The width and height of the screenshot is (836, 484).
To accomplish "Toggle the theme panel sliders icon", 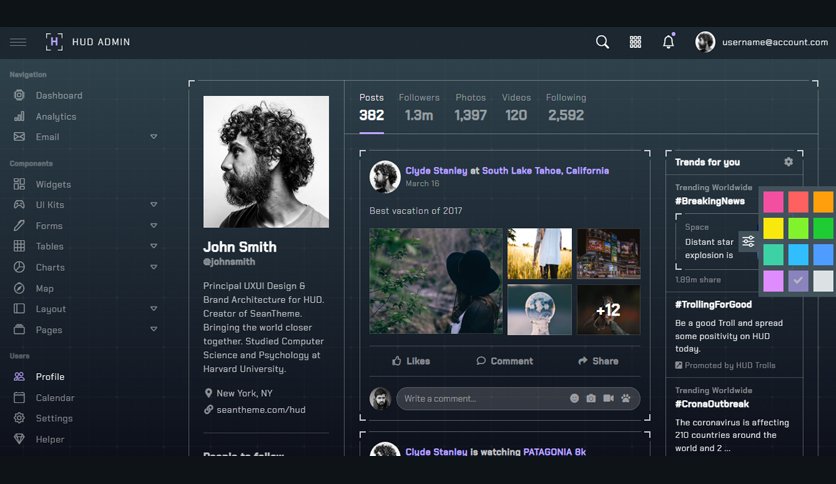I will [749, 241].
